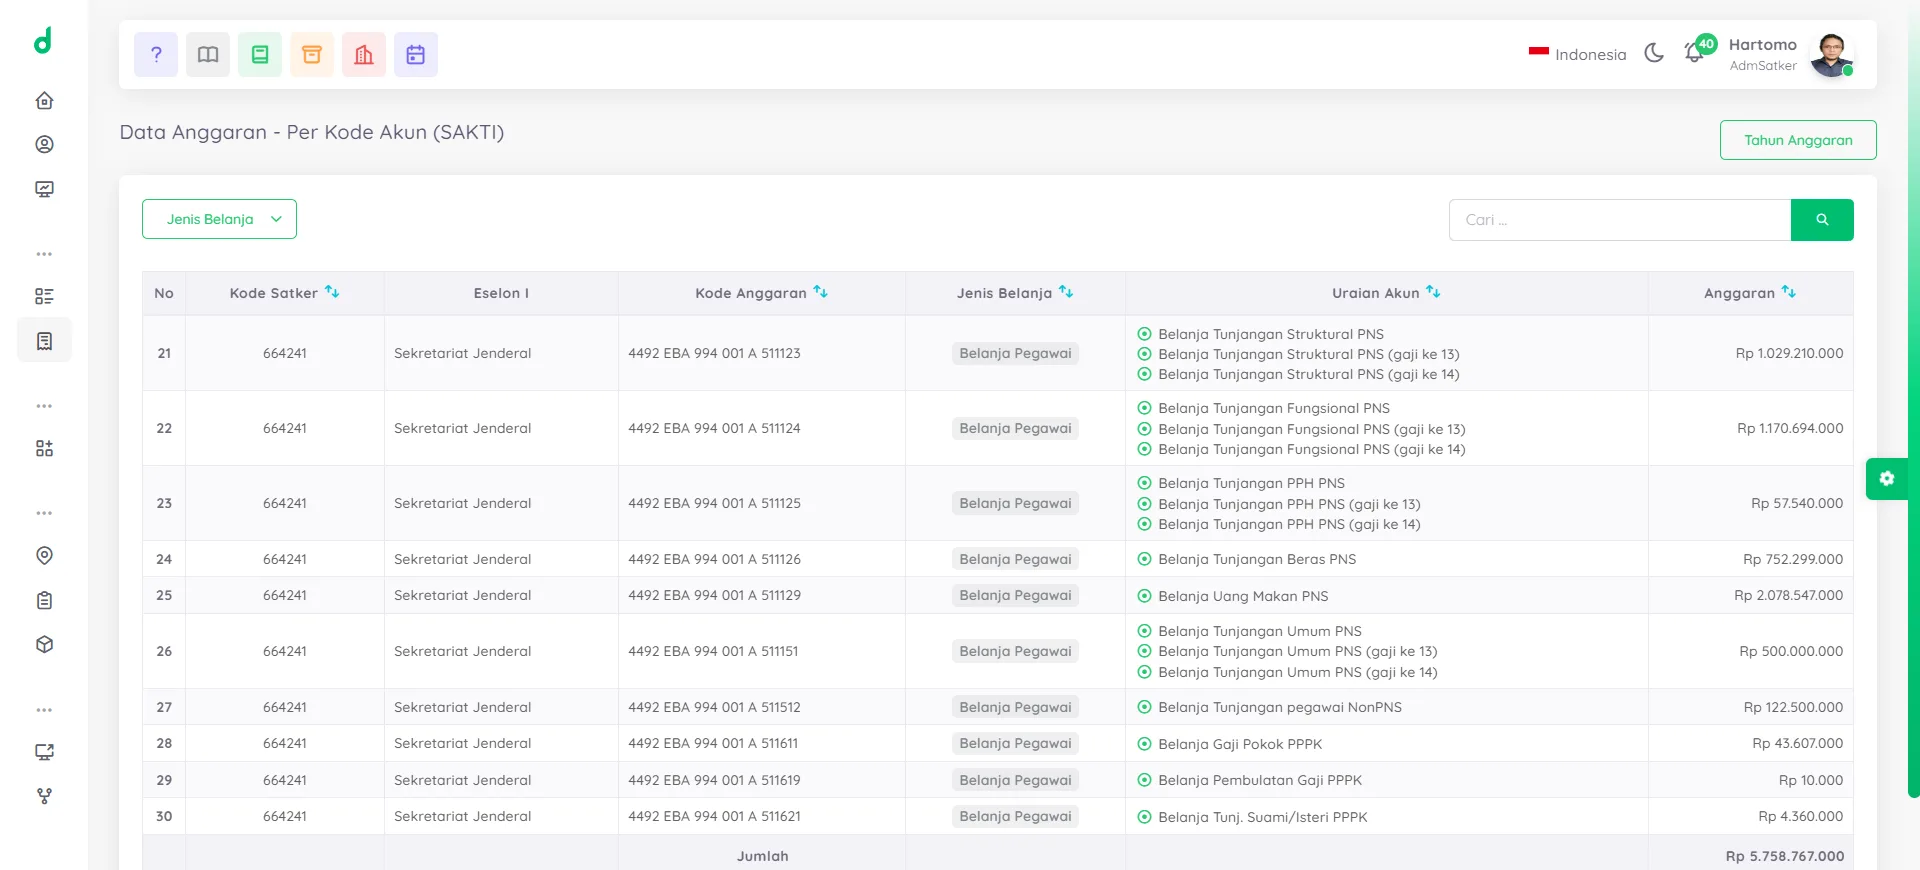Click the green search magnifier button
Image resolution: width=1920 pixels, height=870 pixels.
[1822, 220]
